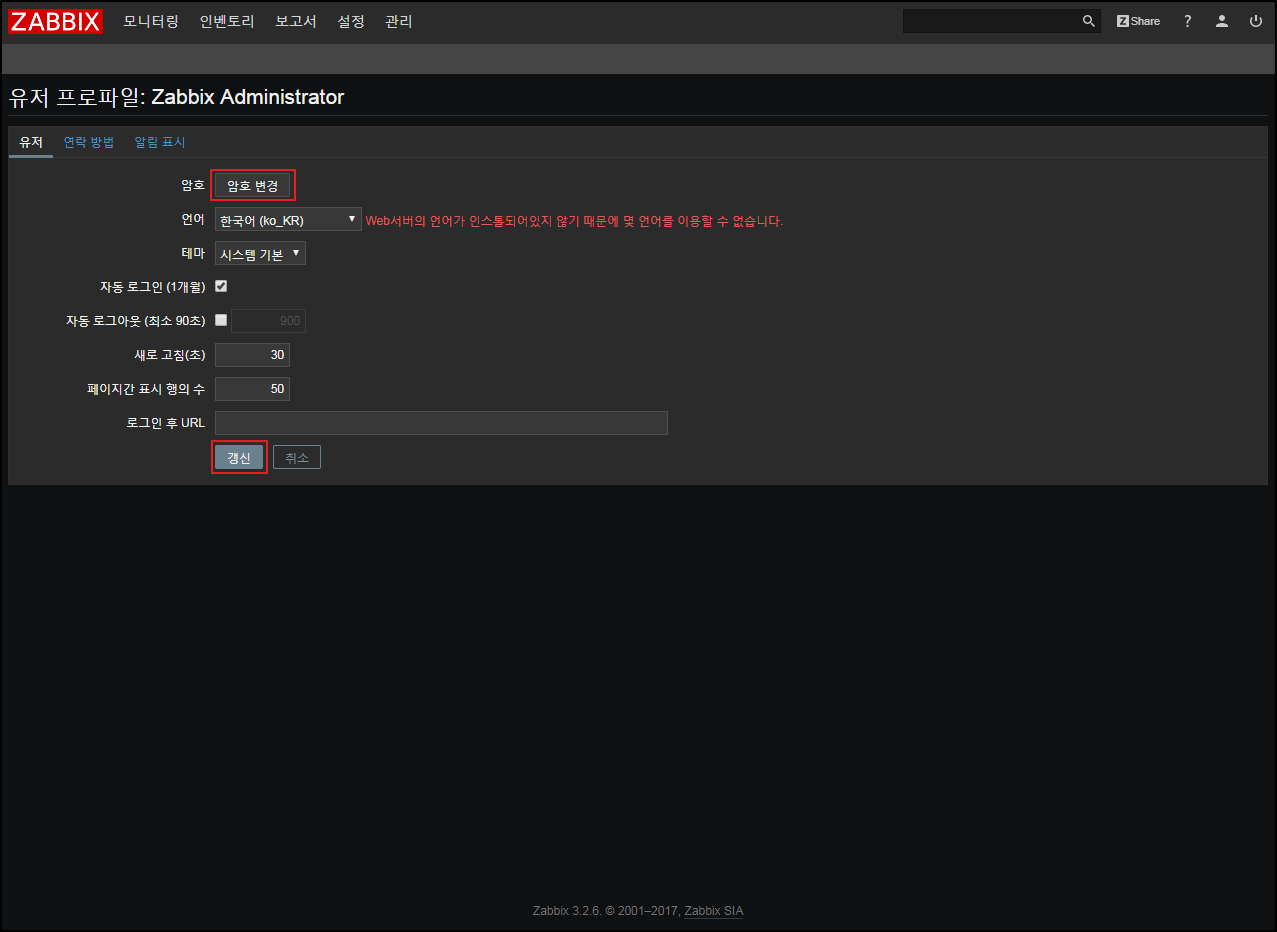Click the ZABBIX logo

coord(56,21)
